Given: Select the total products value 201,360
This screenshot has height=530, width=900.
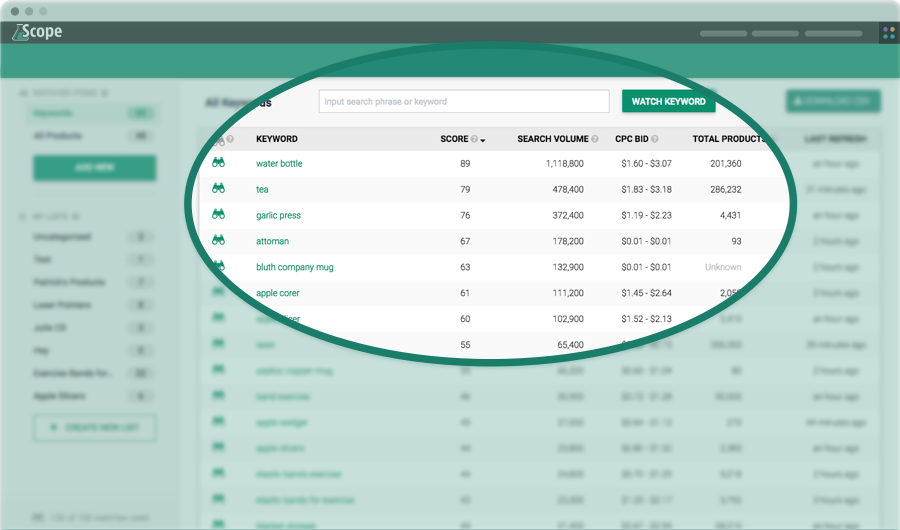Looking at the screenshot, I should (x=726, y=164).
